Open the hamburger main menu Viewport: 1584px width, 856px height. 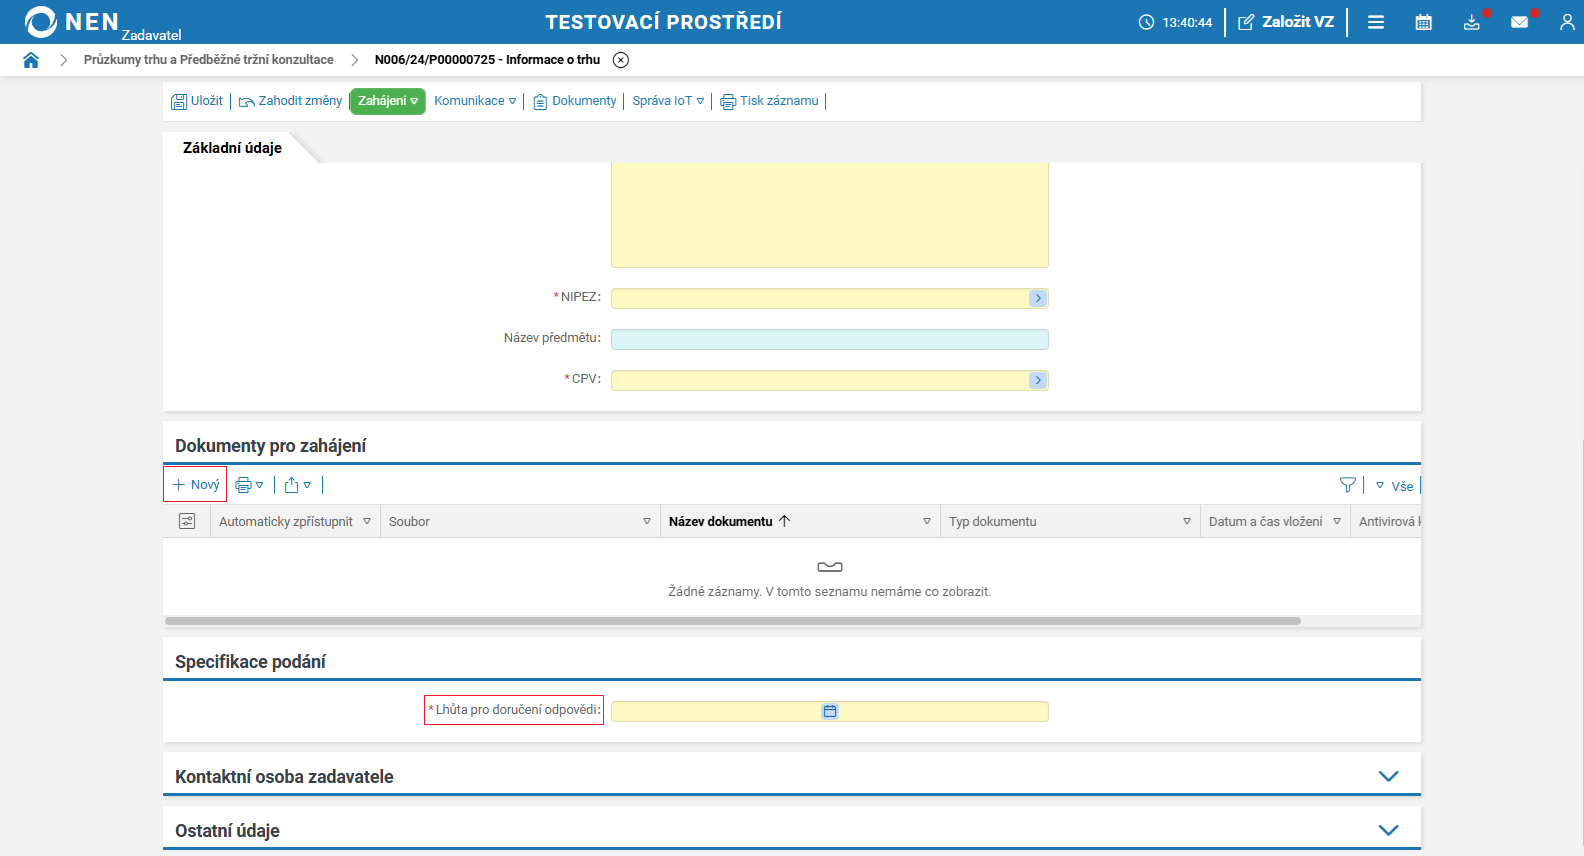pyautogui.click(x=1376, y=22)
